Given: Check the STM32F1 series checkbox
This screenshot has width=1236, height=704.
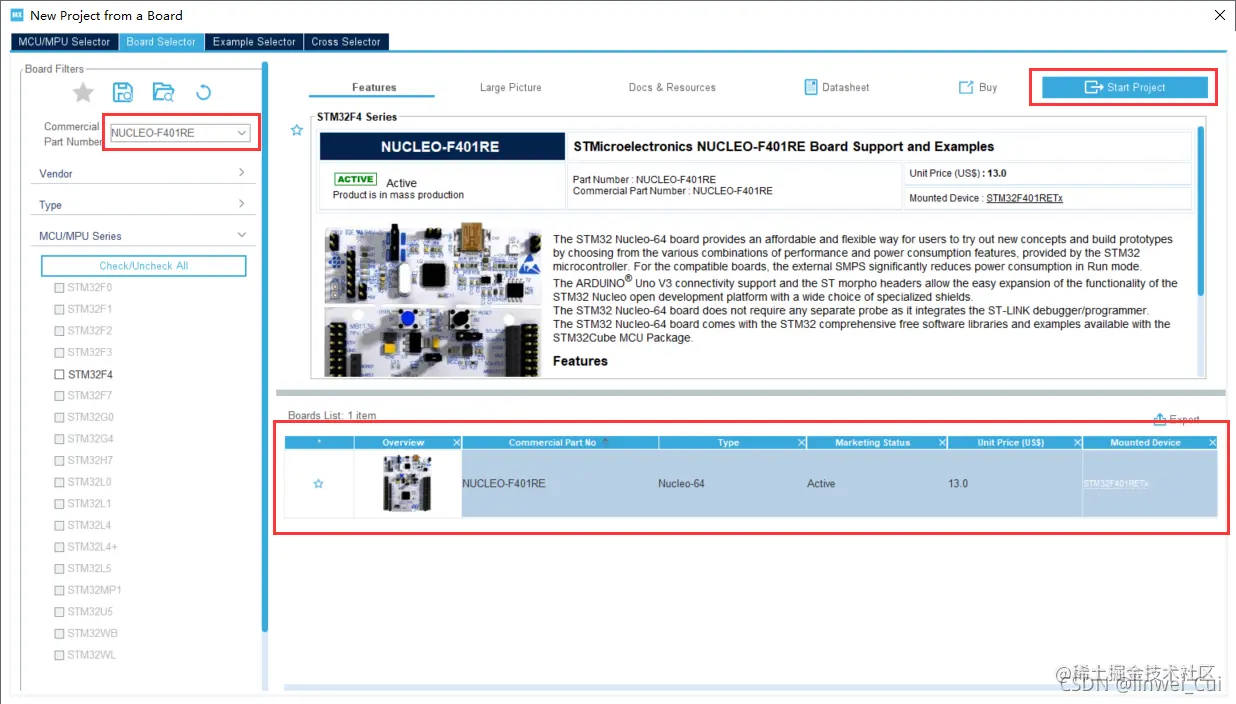Looking at the screenshot, I should click(x=59, y=309).
